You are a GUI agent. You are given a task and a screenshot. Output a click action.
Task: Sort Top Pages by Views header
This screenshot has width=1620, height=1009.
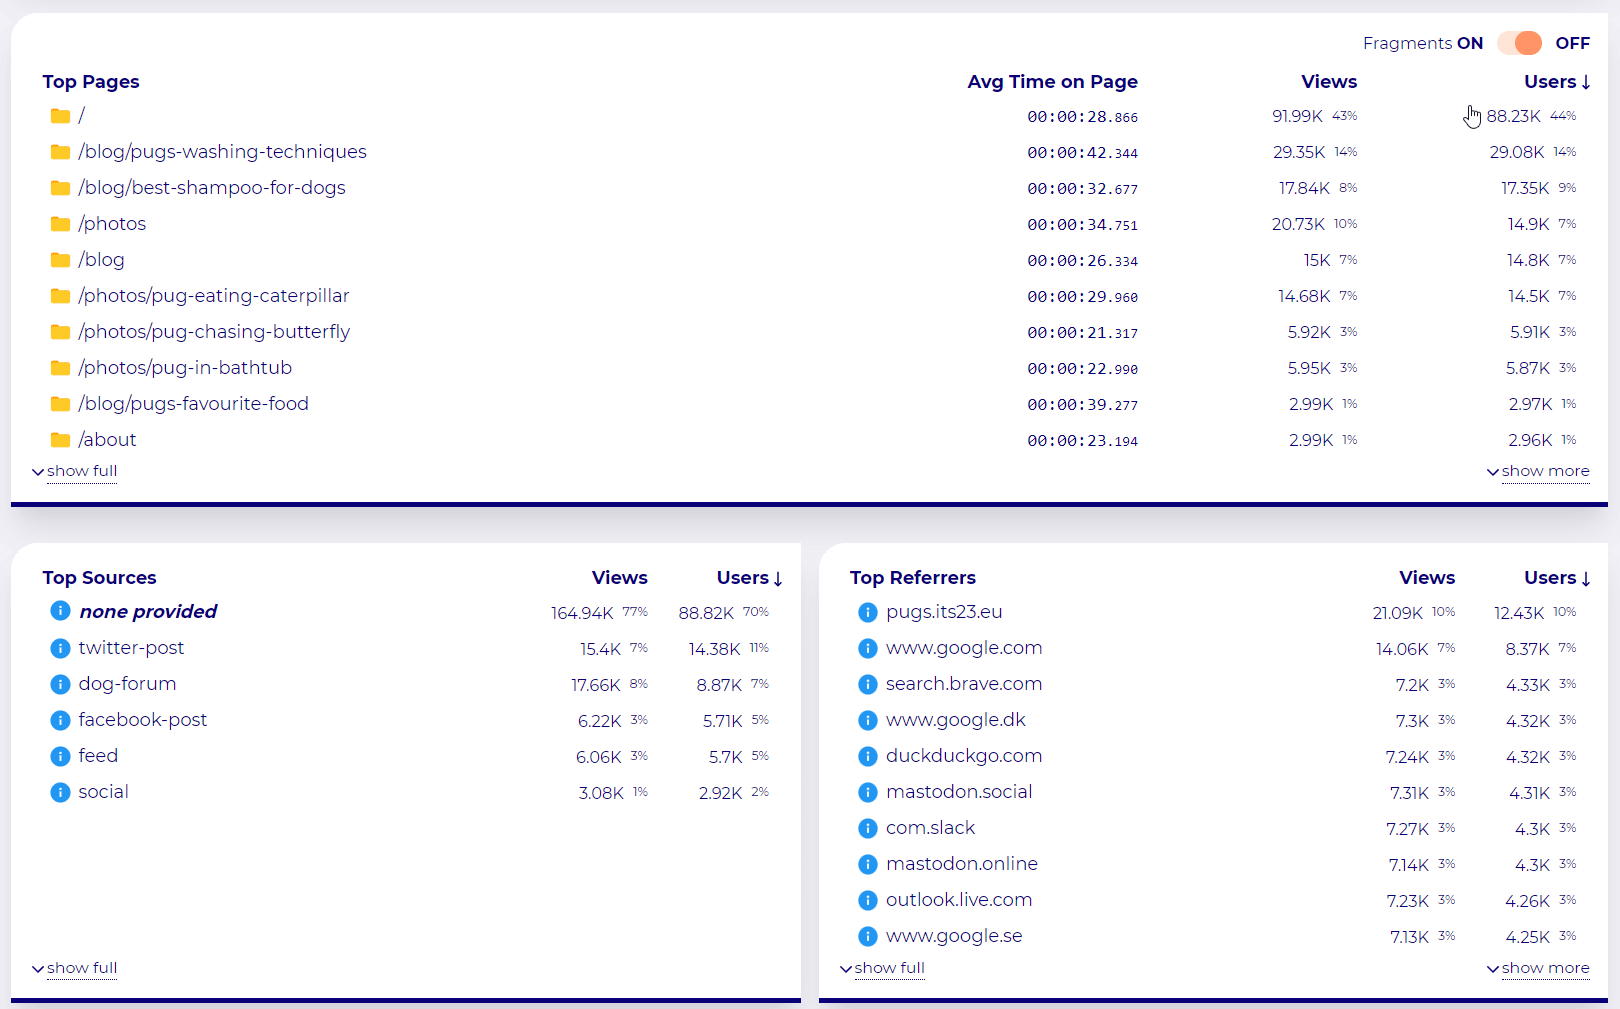(1329, 82)
